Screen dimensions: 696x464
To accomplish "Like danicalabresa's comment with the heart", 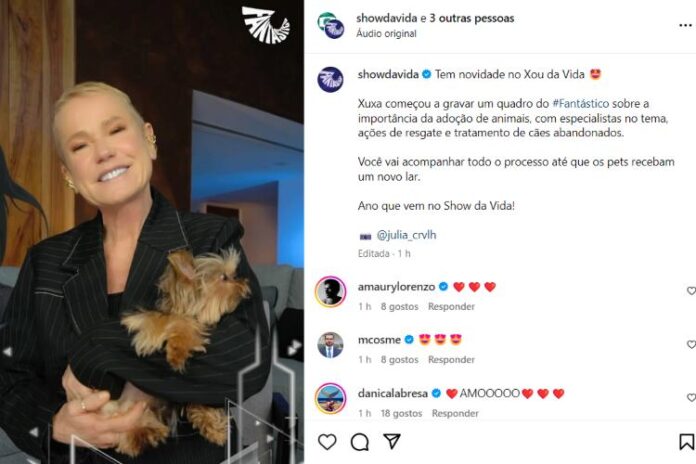I will pyautogui.click(x=691, y=397).
